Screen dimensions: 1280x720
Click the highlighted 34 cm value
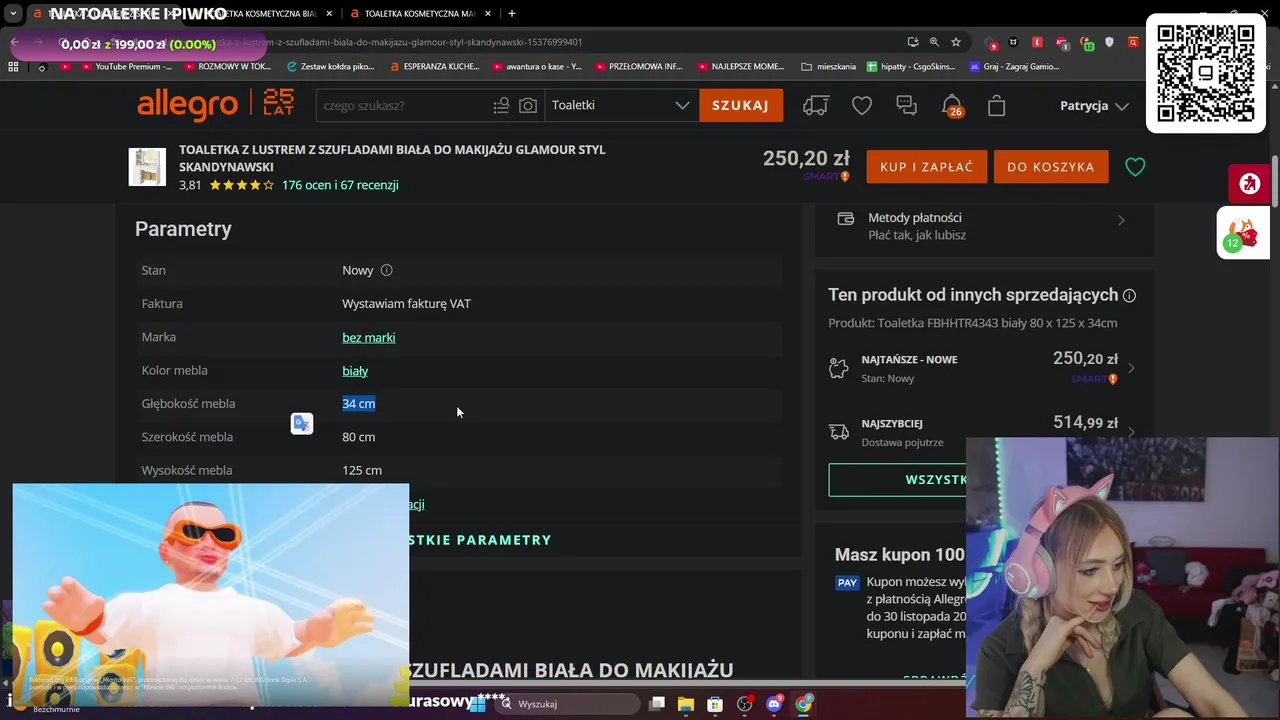tap(359, 404)
